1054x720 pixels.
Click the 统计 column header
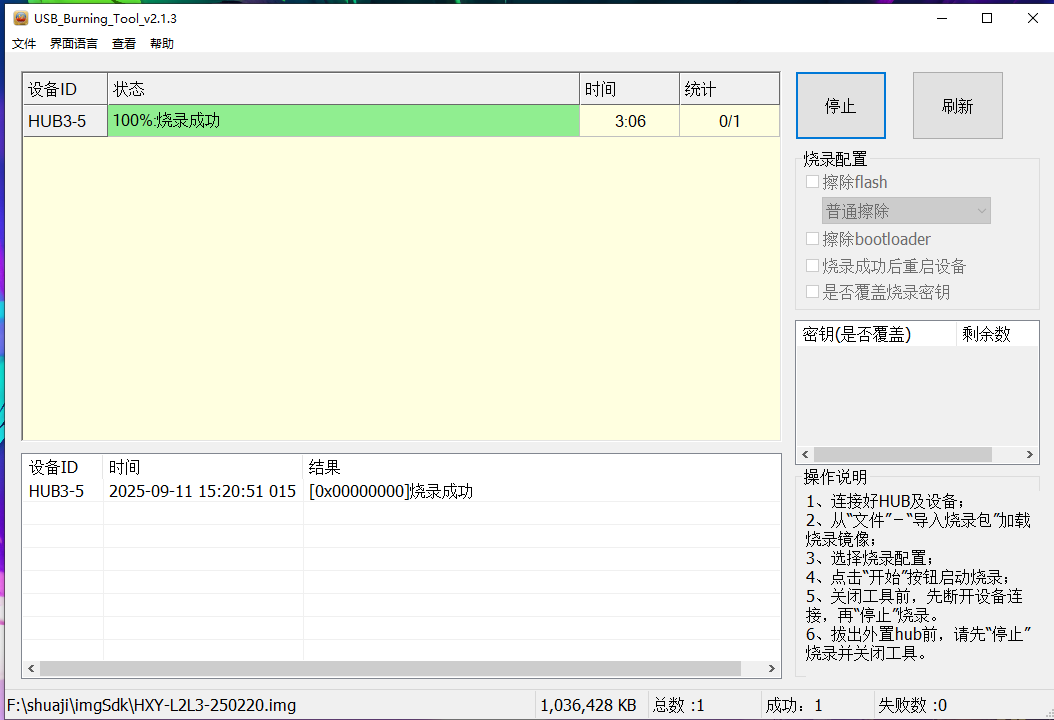coord(729,89)
